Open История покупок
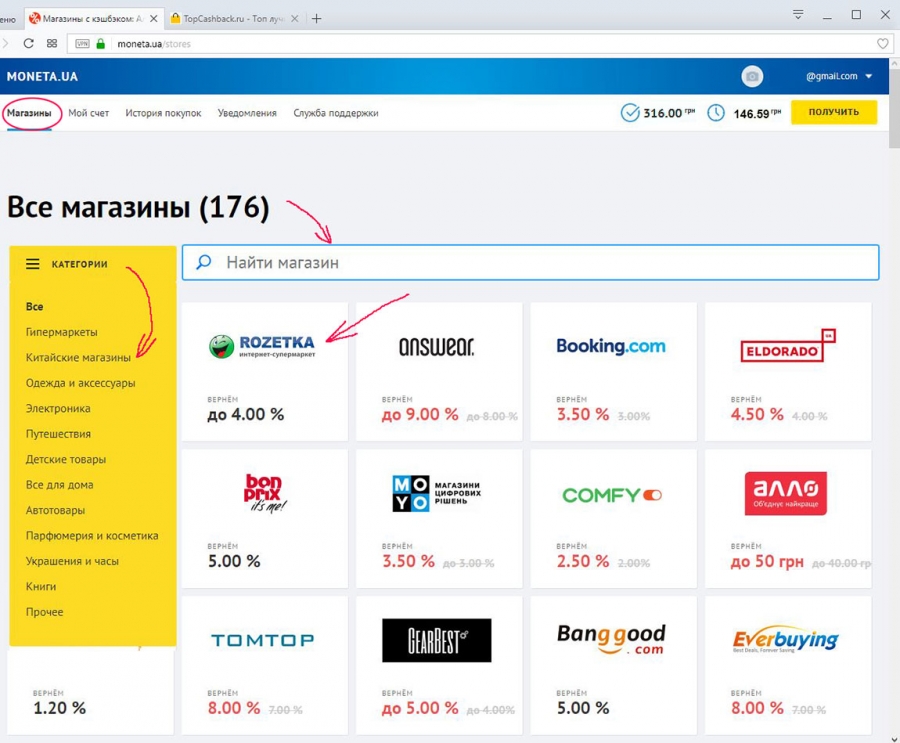 pyautogui.click(x=163, y=113)
